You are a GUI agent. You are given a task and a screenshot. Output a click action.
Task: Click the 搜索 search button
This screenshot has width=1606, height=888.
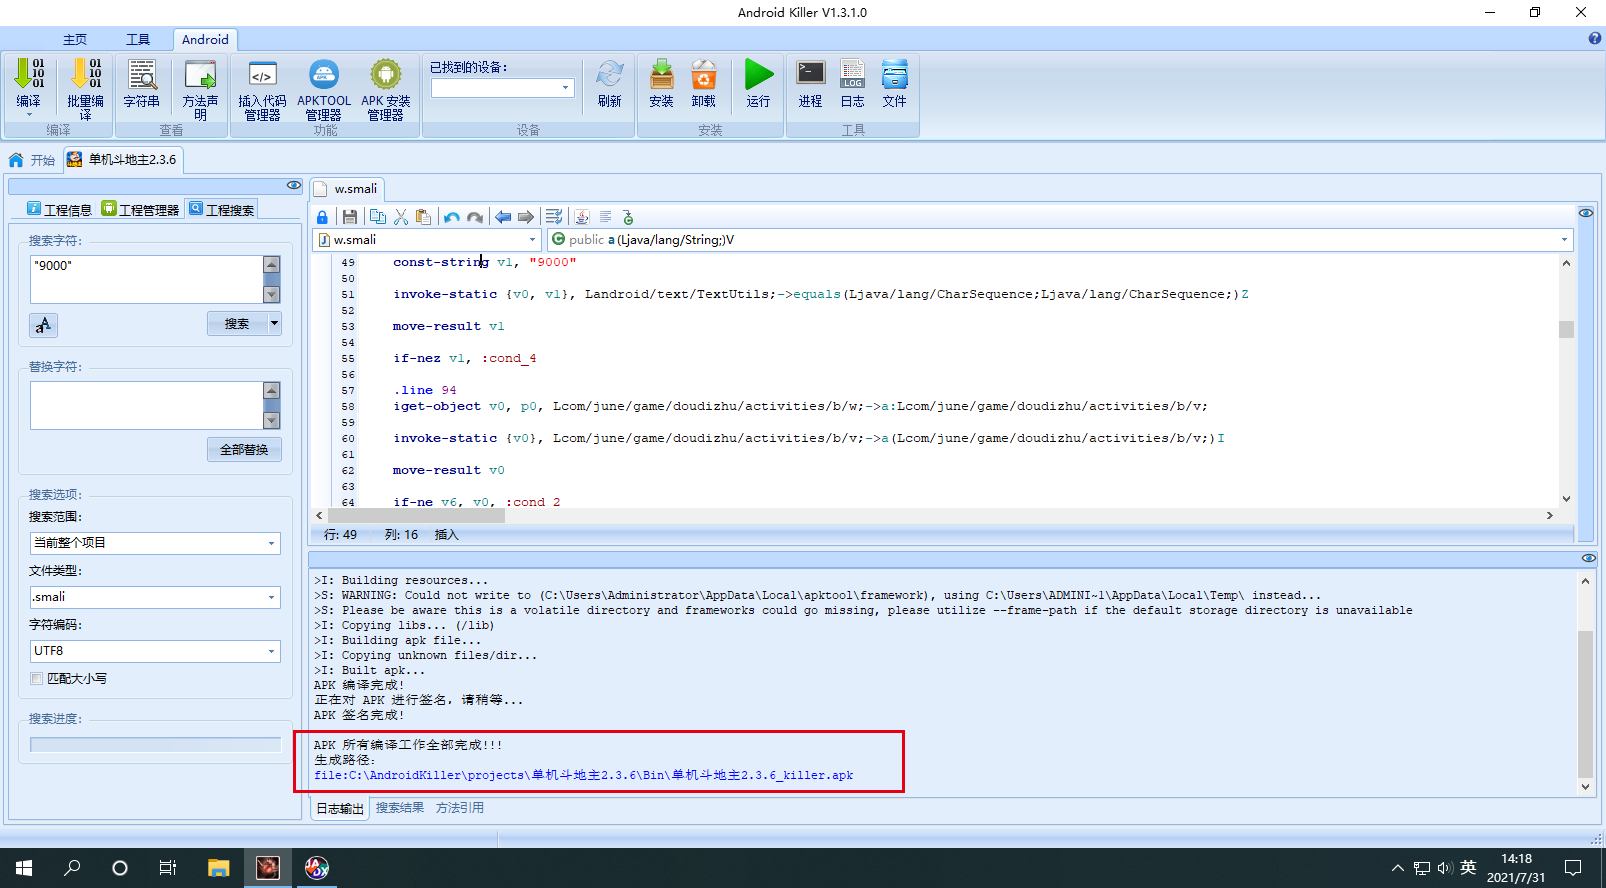coord(237,323)
